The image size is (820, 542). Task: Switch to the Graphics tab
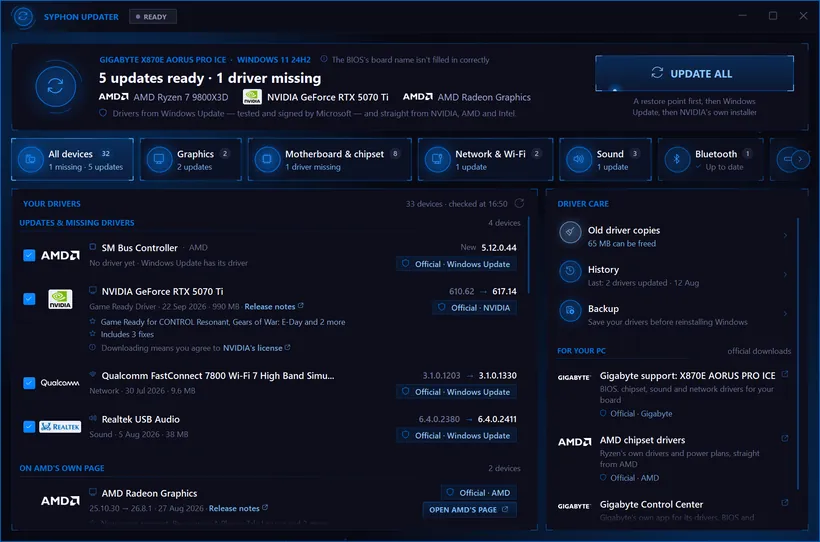(191, 160)
